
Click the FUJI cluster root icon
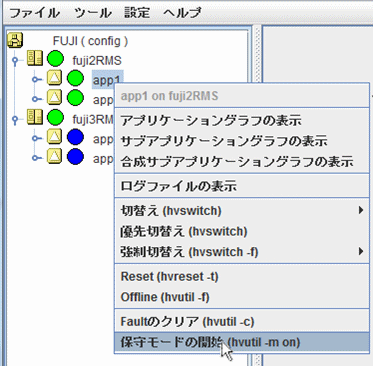point(15,40)
